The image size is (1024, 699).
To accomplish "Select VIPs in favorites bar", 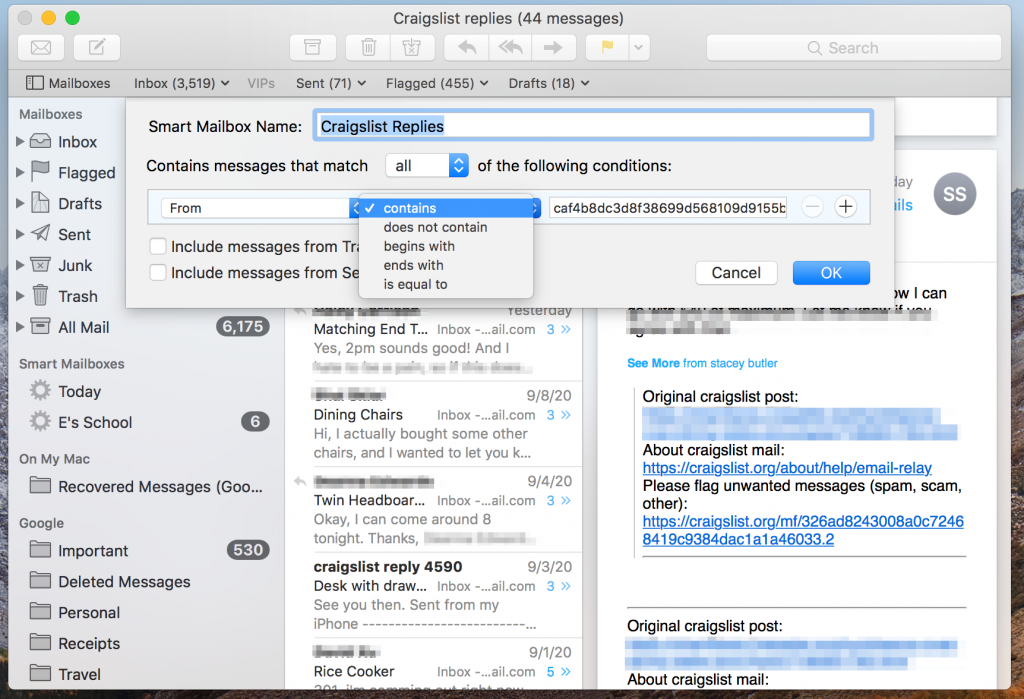I will point(261,83).
